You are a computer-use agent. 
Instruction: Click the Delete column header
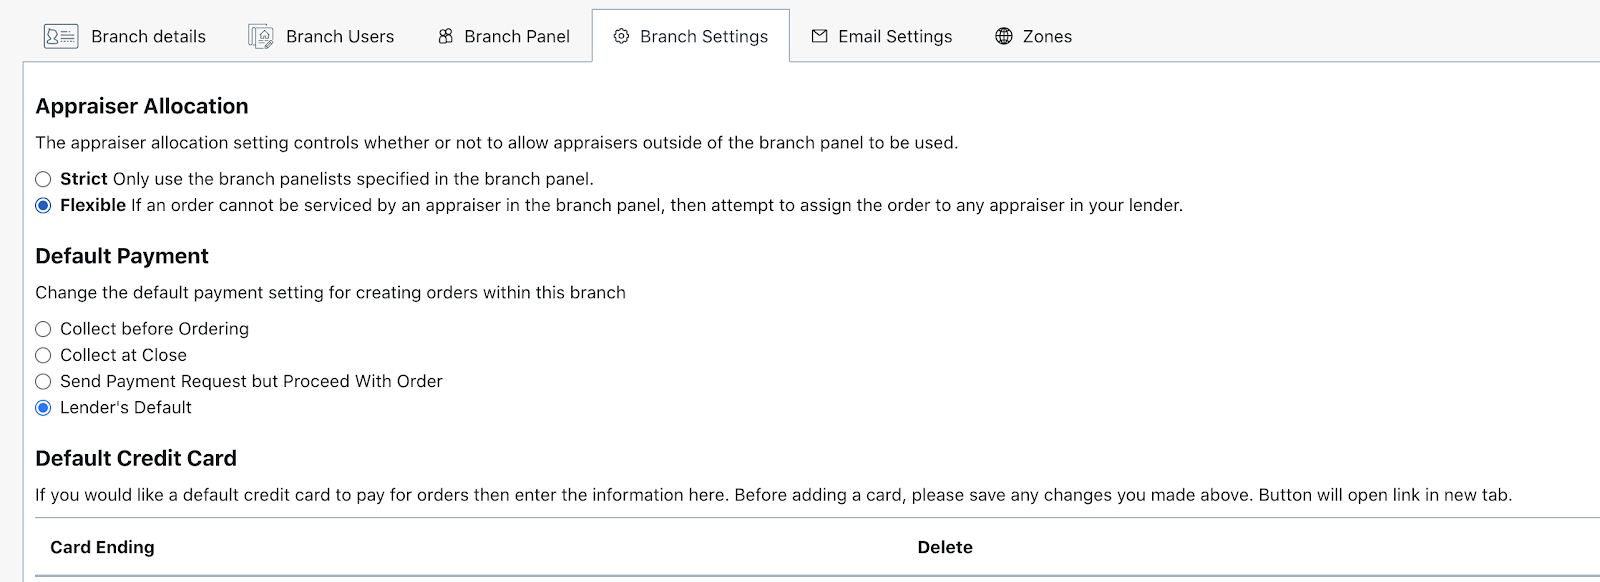point(945,547)
